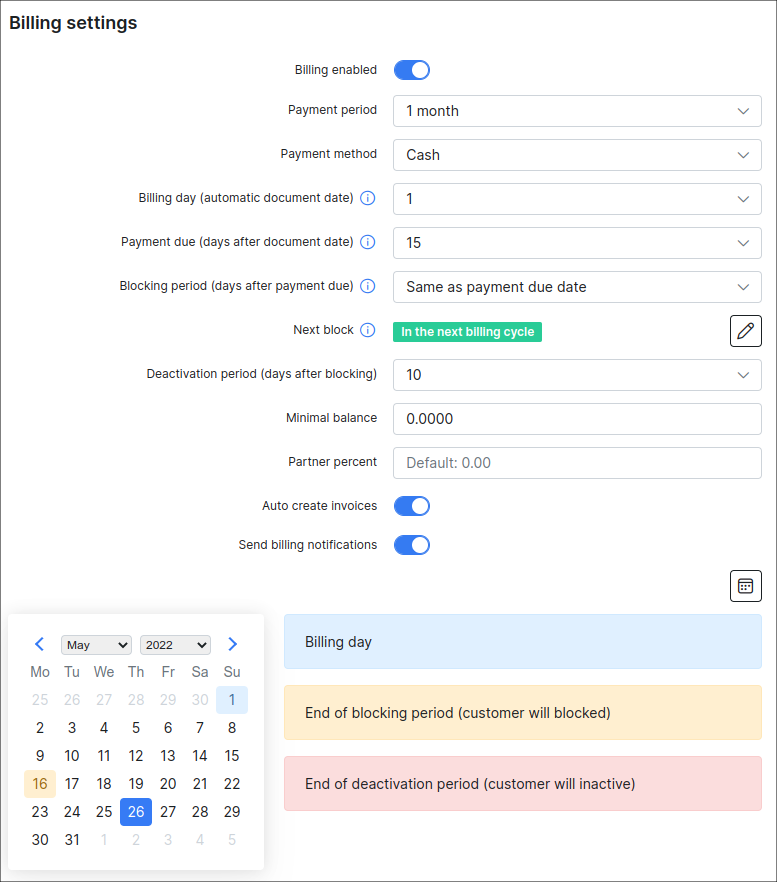Open the calendar view icon above the legend

(745, 586)
